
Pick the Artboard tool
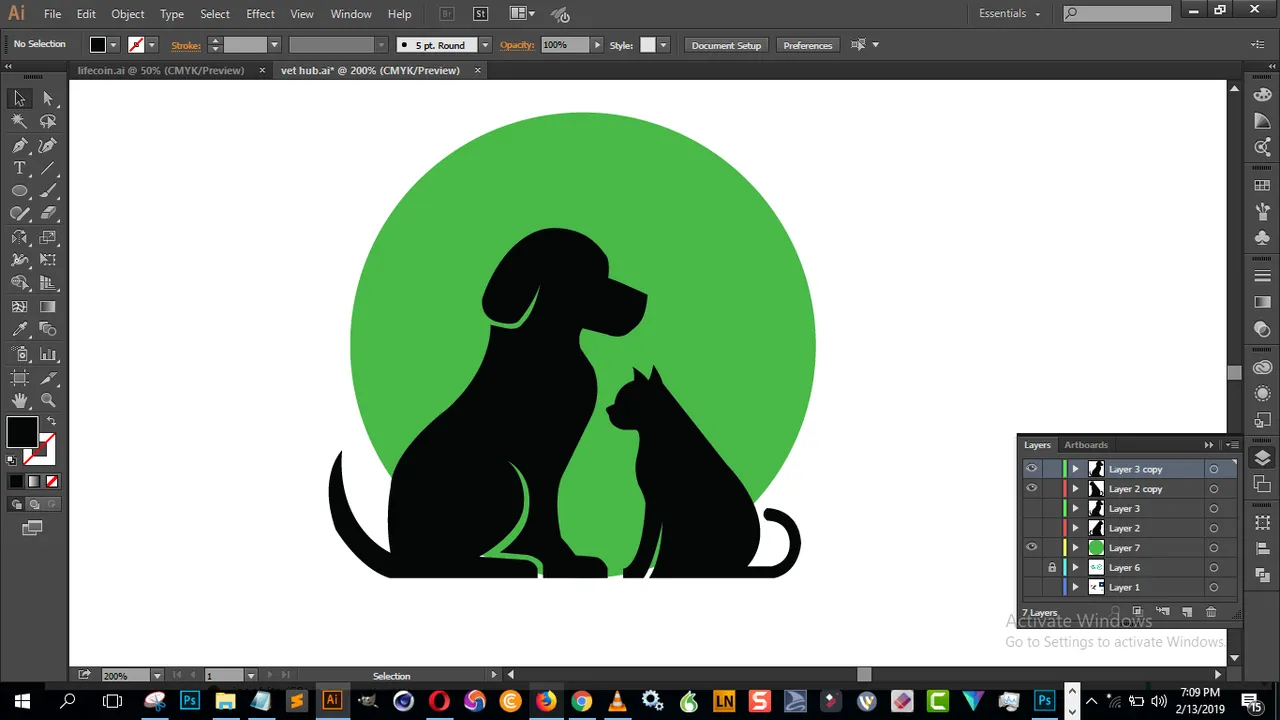19,378
